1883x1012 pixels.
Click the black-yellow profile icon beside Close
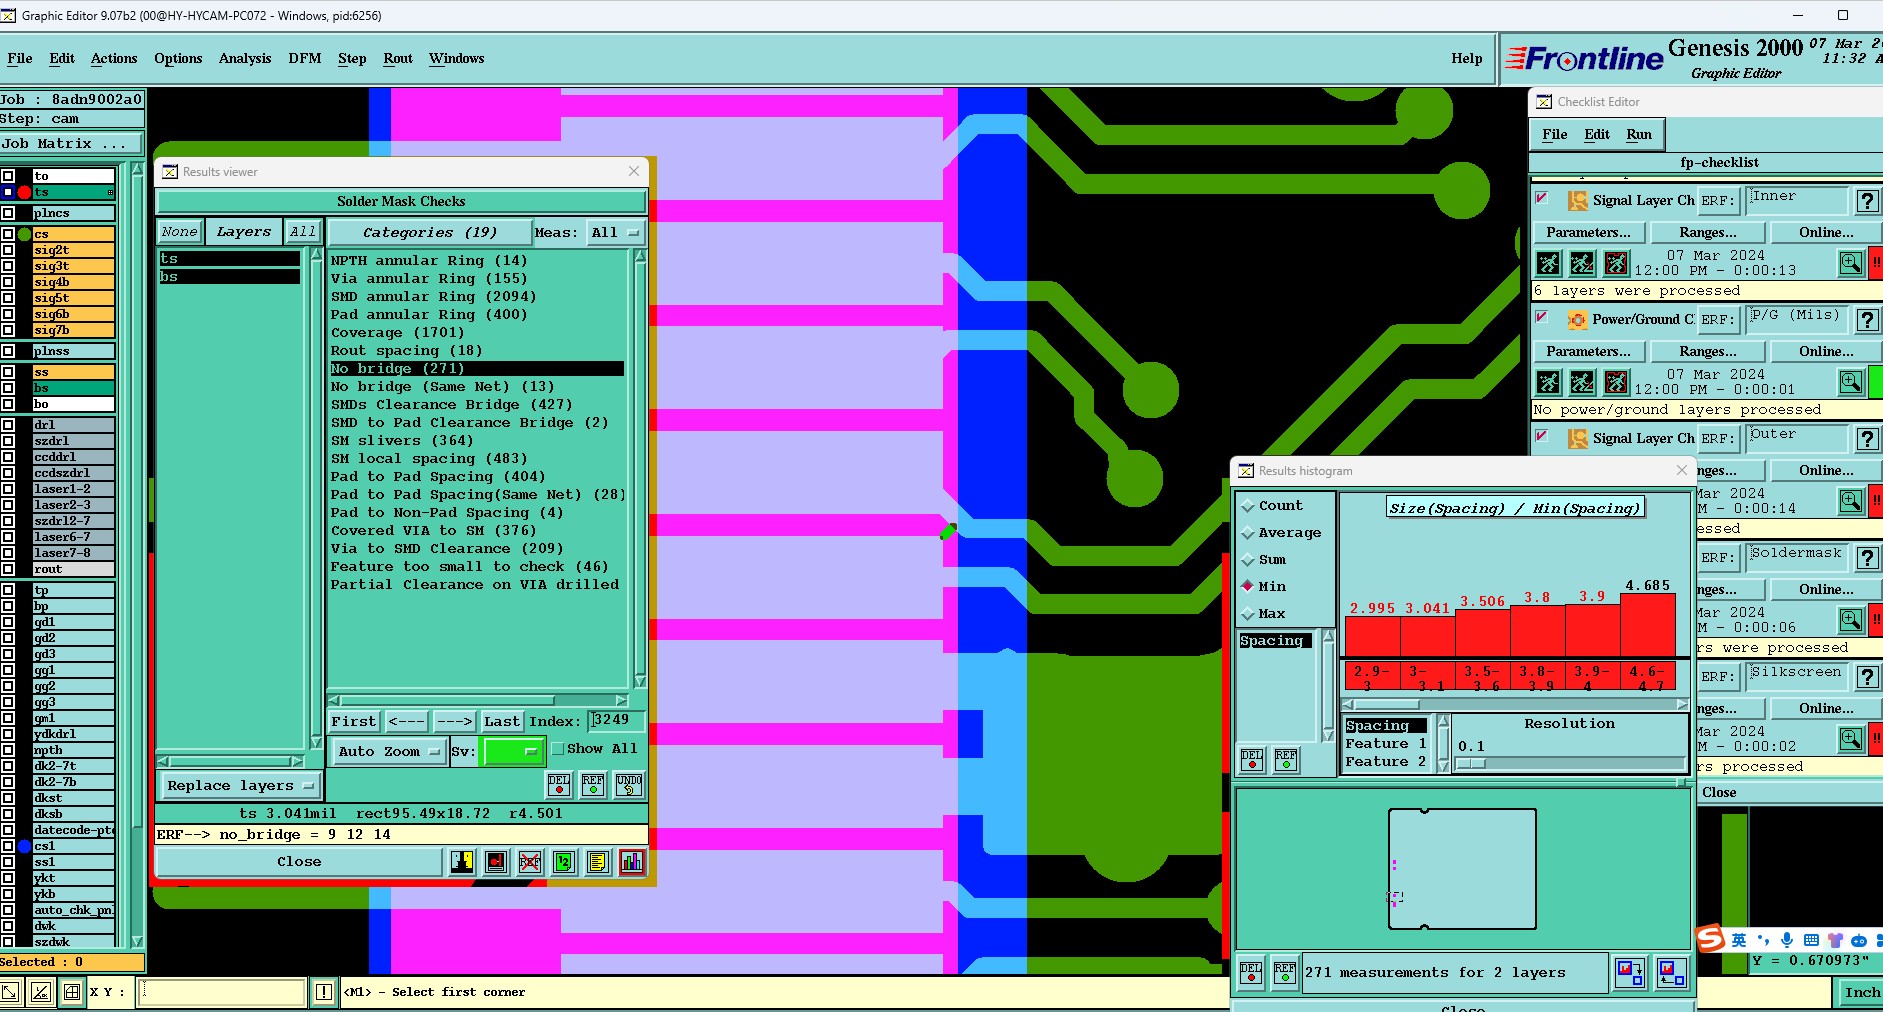point(462,862)
